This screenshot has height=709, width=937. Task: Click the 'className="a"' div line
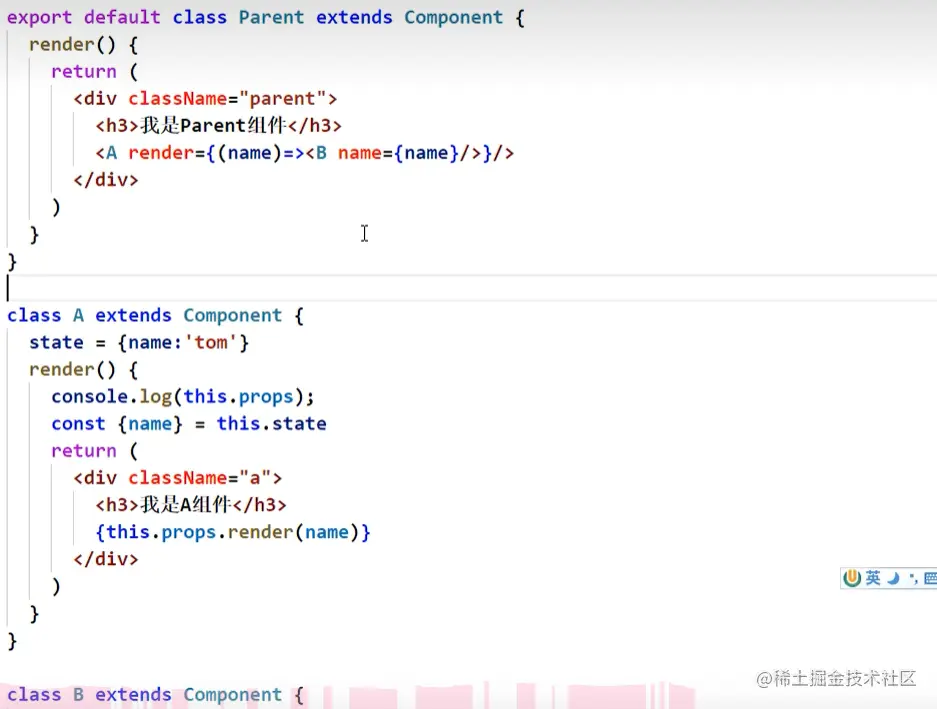(177, 478)
